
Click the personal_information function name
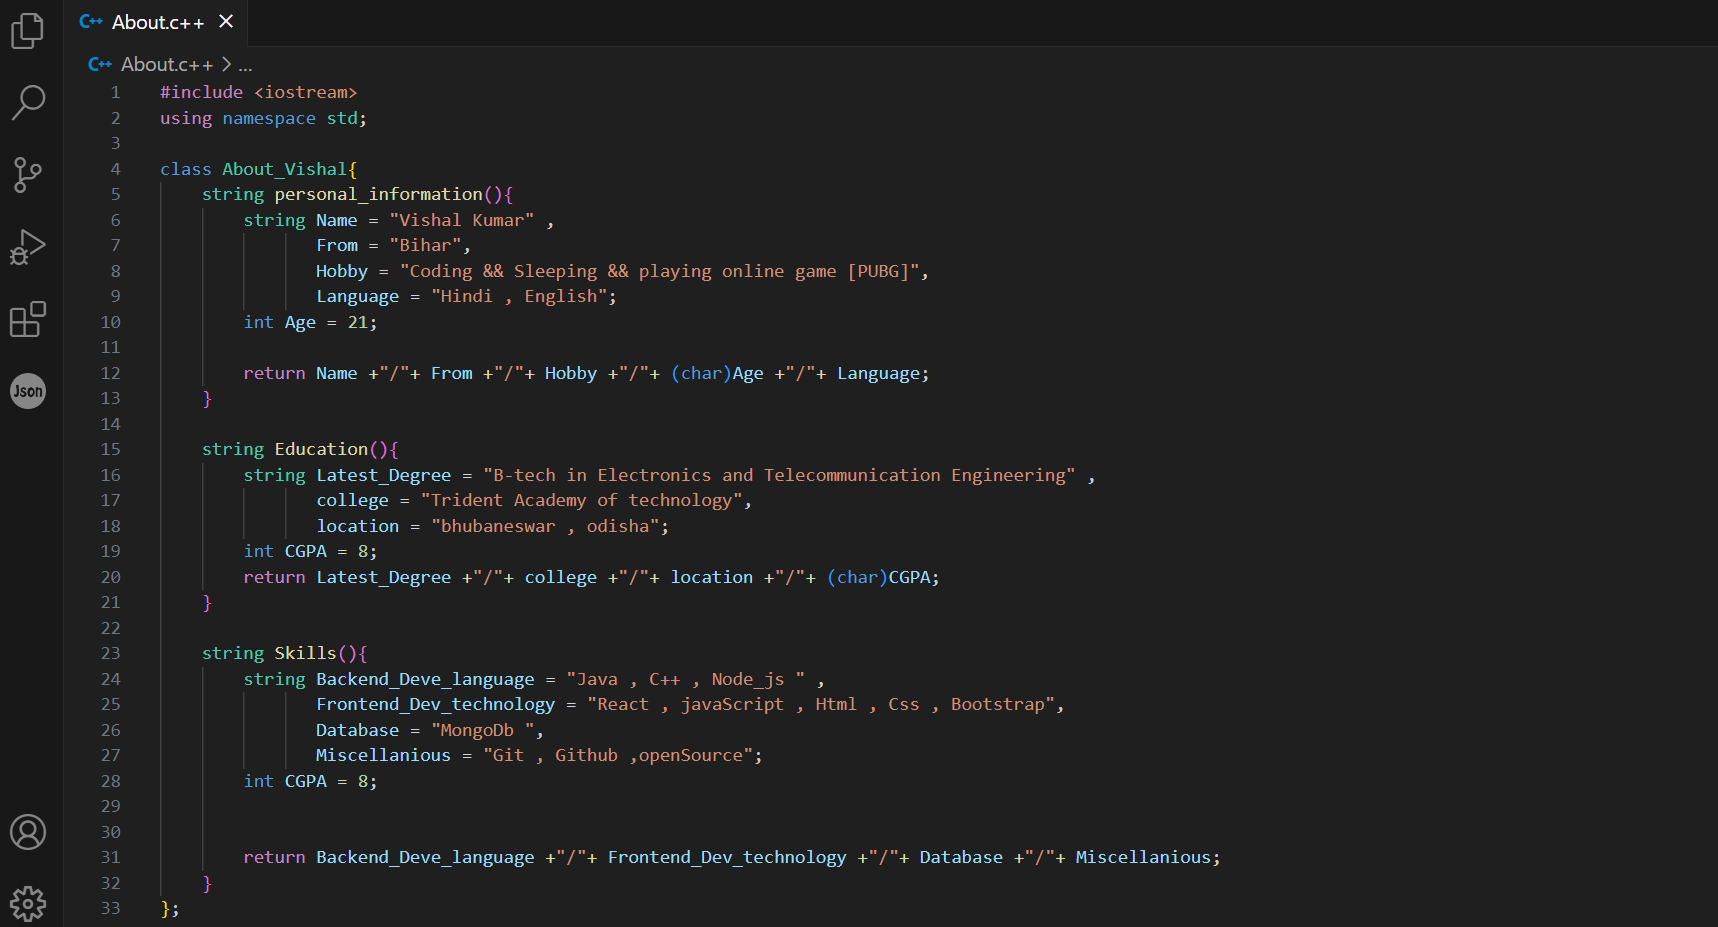(378, 194)
